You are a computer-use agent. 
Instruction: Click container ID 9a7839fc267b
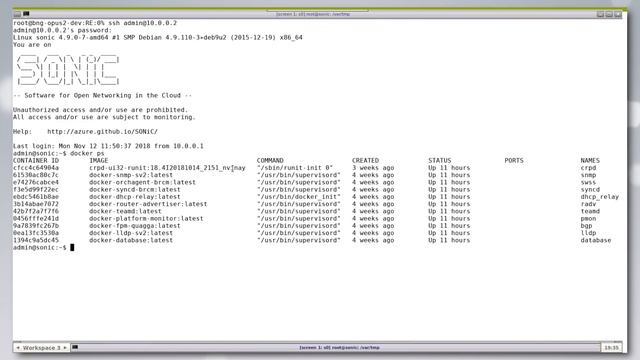36,226
